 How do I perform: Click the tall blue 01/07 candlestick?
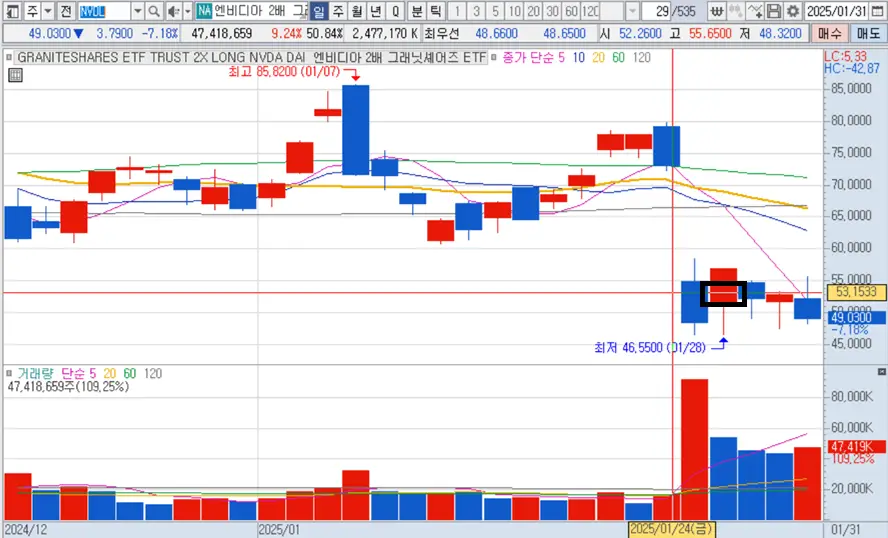pos(356,130)
